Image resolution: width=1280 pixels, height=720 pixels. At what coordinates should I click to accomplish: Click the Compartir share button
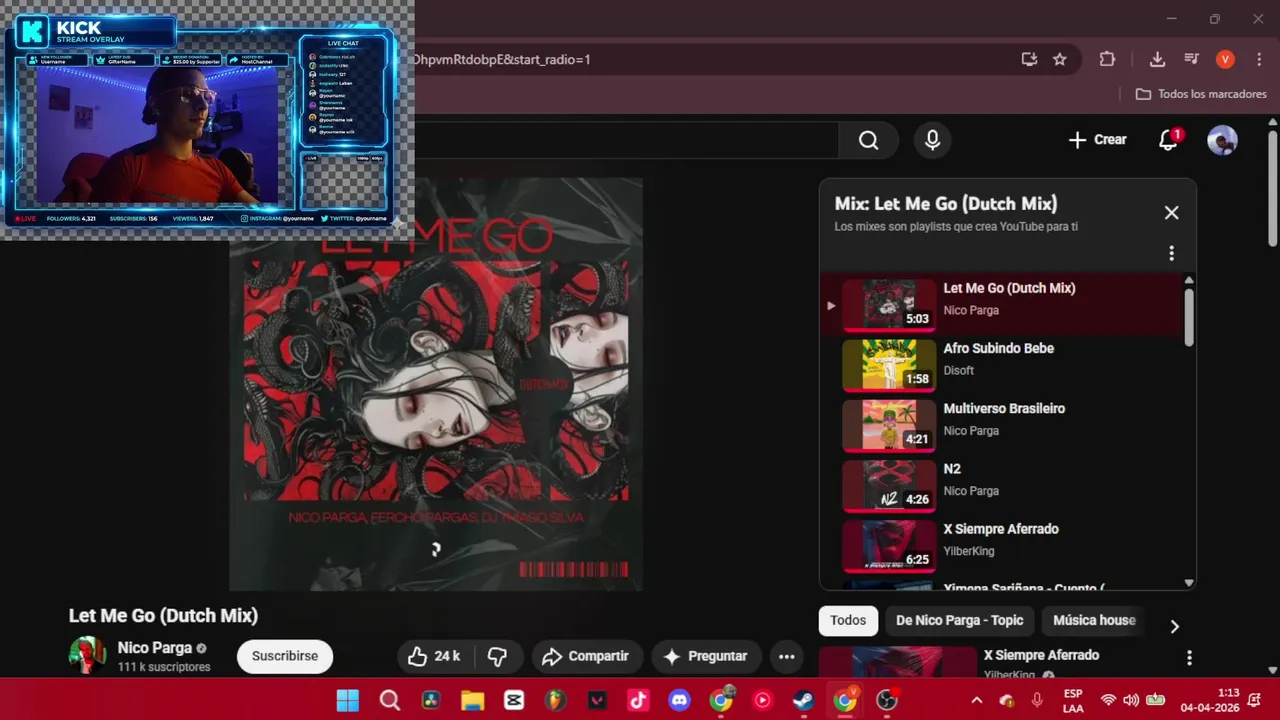[x=586, y=656]
